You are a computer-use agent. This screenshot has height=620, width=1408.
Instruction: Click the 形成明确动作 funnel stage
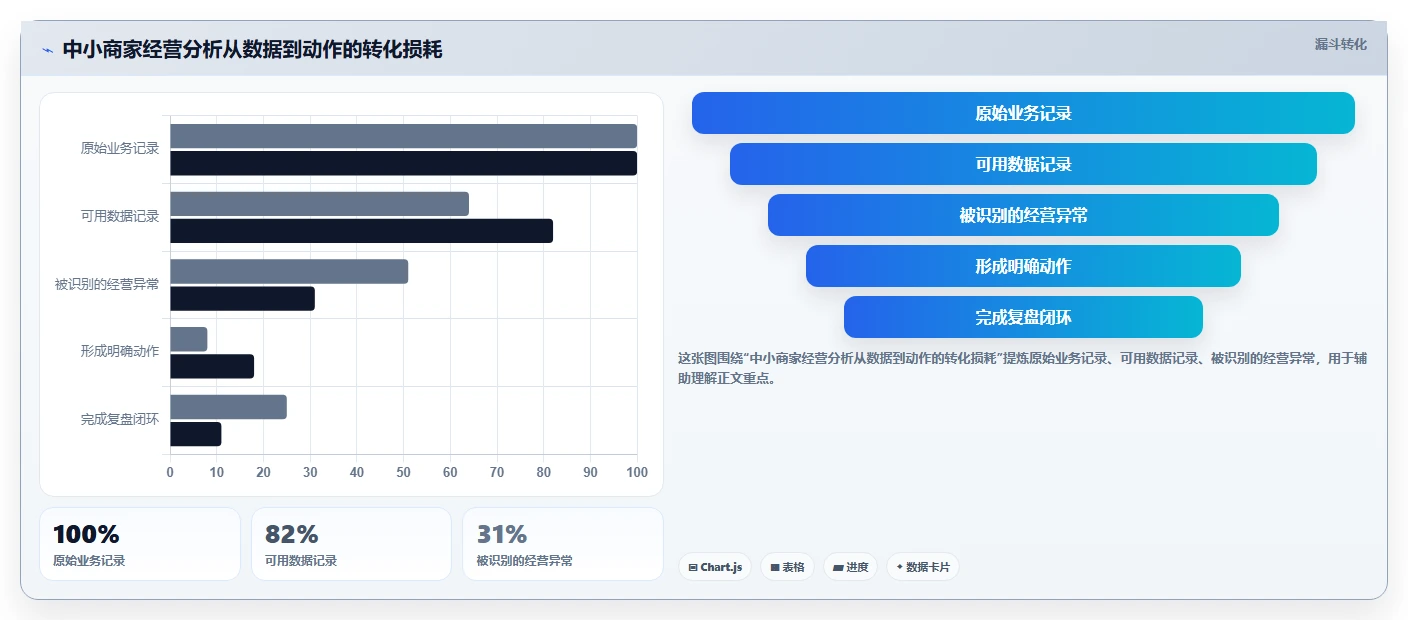[1023, 266]
